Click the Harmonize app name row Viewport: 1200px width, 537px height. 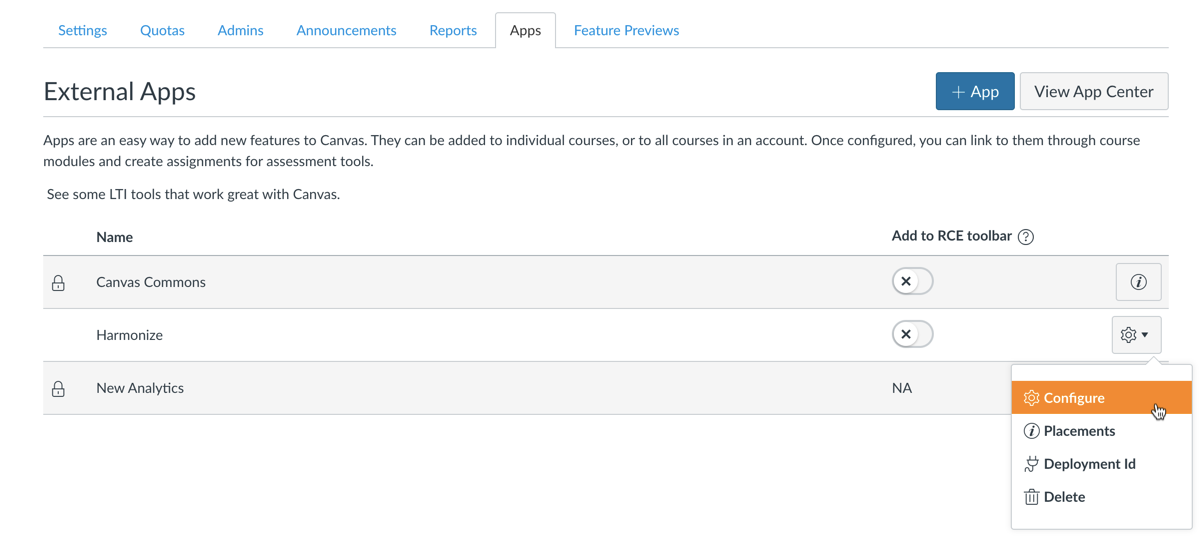(x=129, y=335)
